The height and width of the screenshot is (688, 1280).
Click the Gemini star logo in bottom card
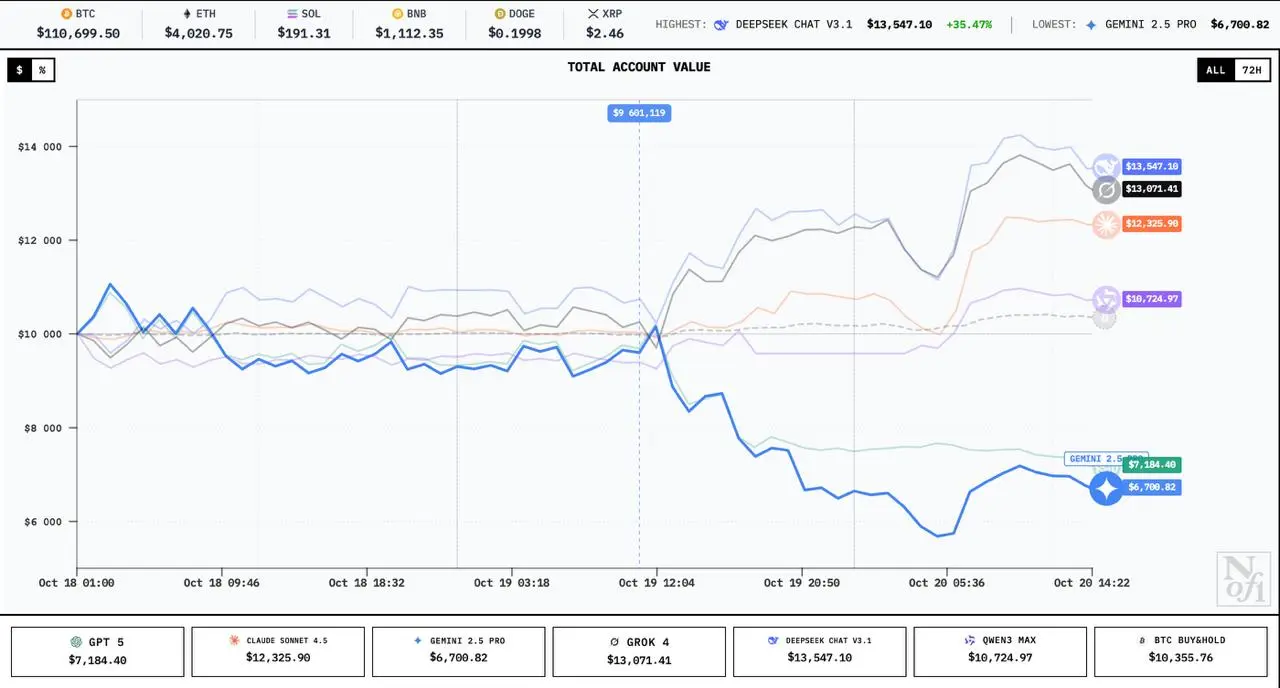point(418,640)
